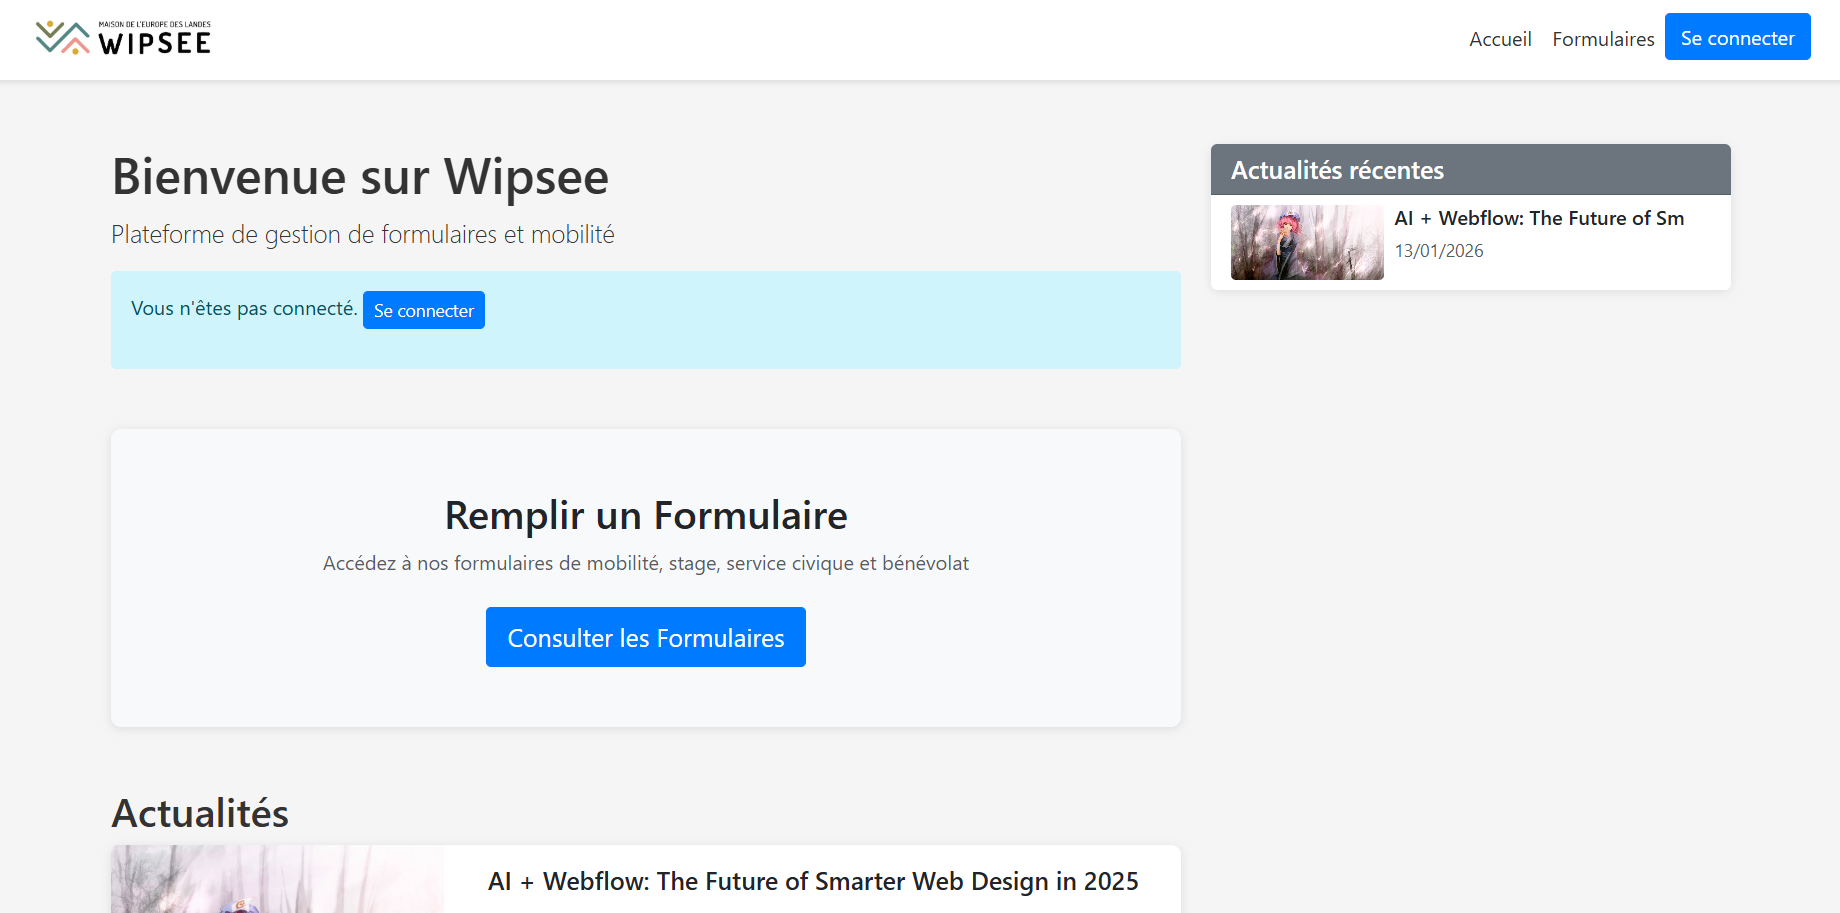1840x913 pixels.
Task: Open the sidebar news title "AI + Webflow"
Action: tap(1539, 218)
